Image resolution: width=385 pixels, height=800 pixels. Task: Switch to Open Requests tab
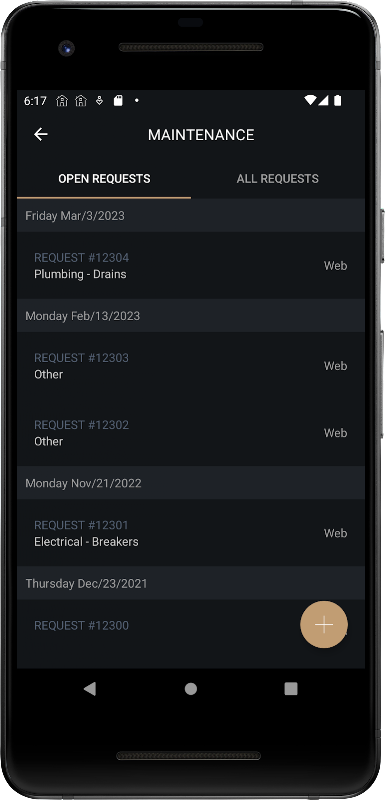[x=104, y=179]
